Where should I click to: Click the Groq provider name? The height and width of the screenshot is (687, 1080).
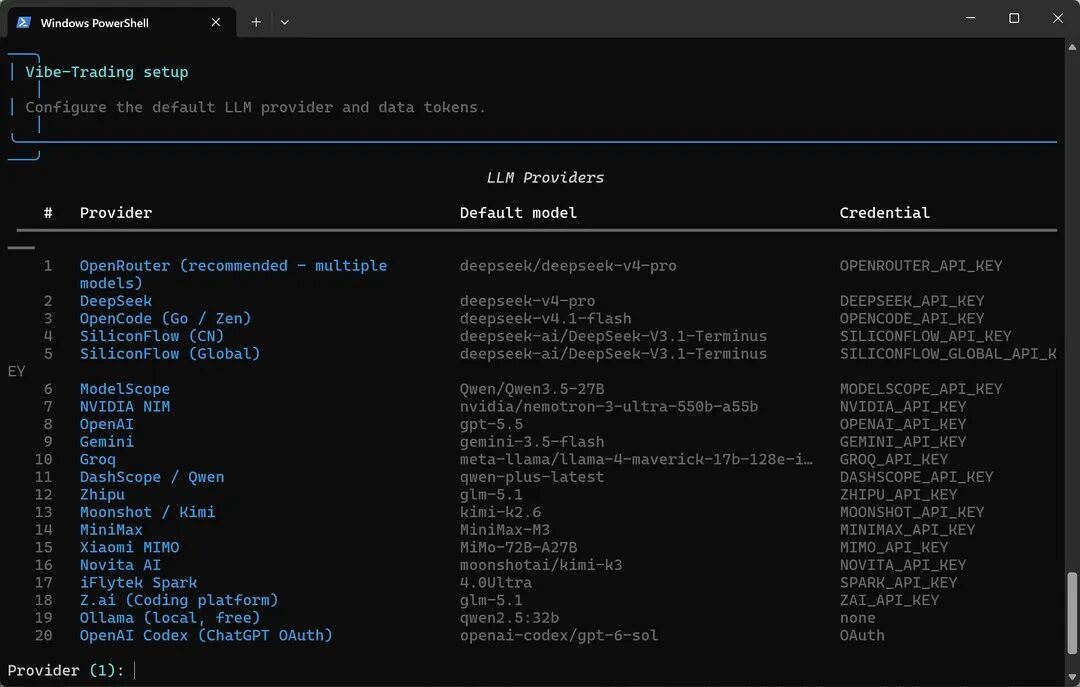coord(98,459)
